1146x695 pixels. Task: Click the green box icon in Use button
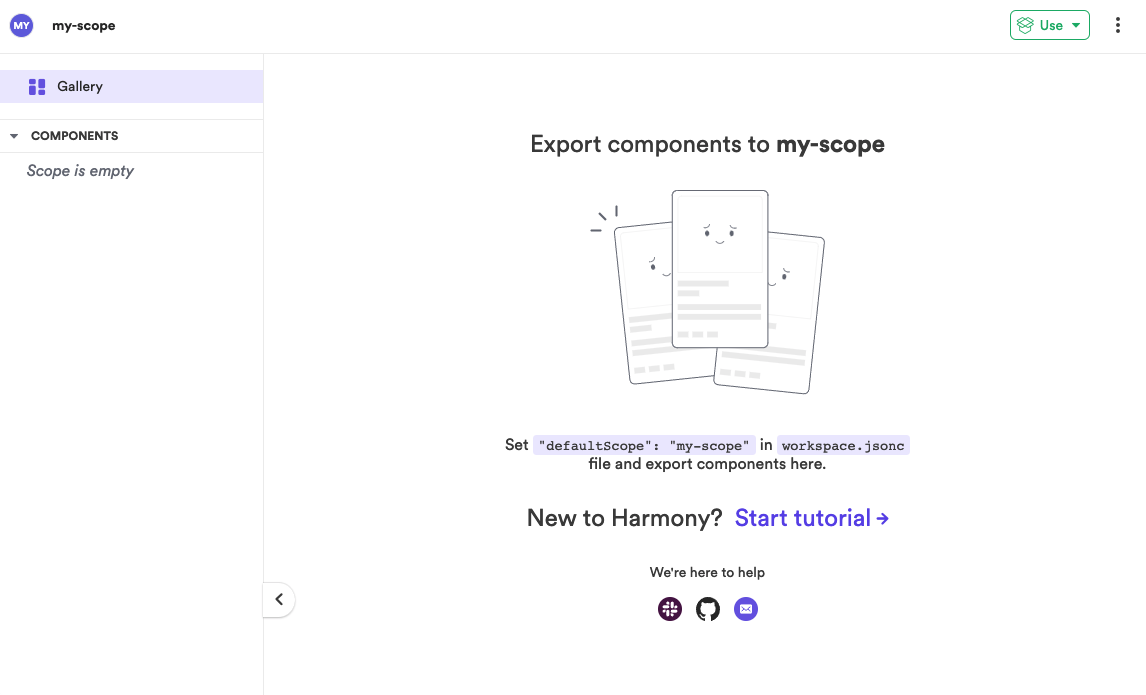1025,26
